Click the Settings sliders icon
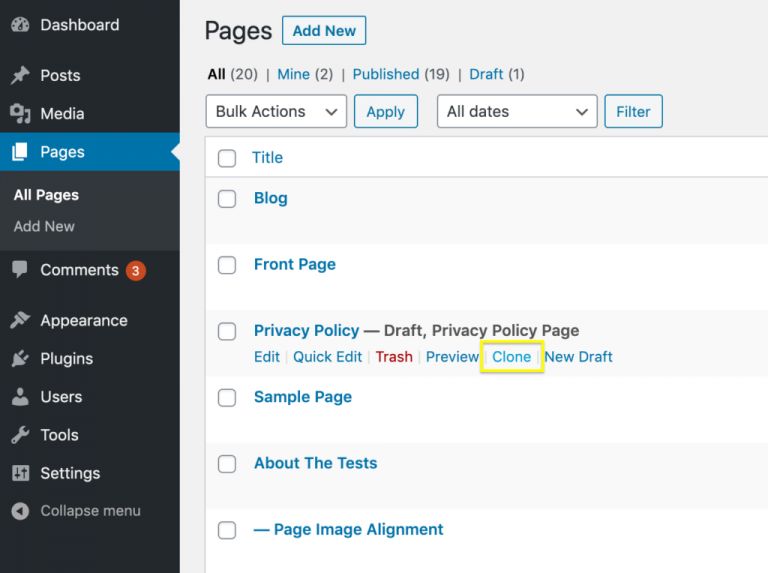Viewport: 768px width, 573px height. [x=20, y=473]
